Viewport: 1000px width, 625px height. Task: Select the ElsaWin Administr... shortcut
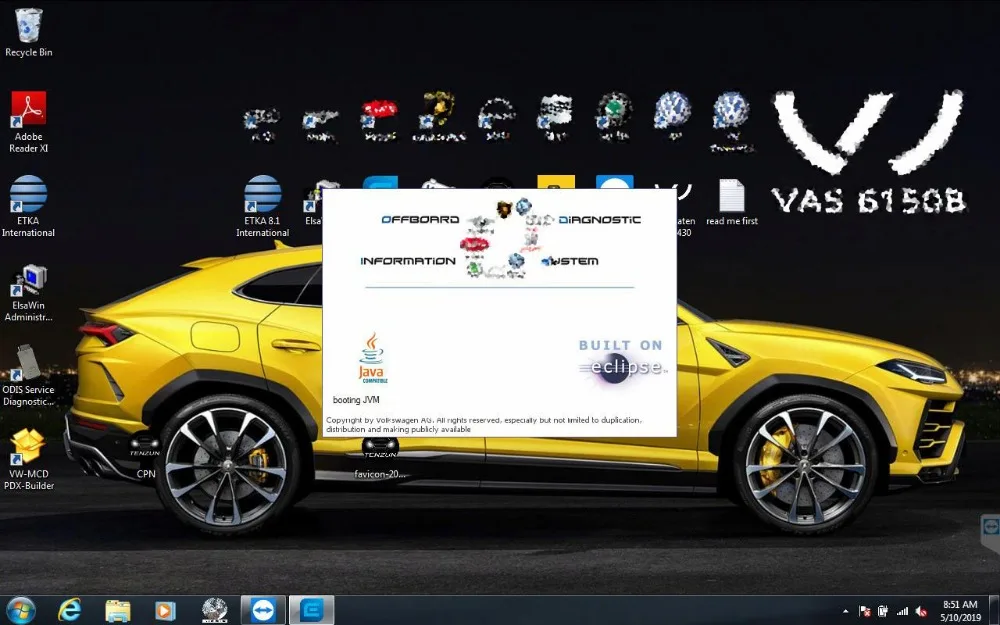click(x=28, y=293)
